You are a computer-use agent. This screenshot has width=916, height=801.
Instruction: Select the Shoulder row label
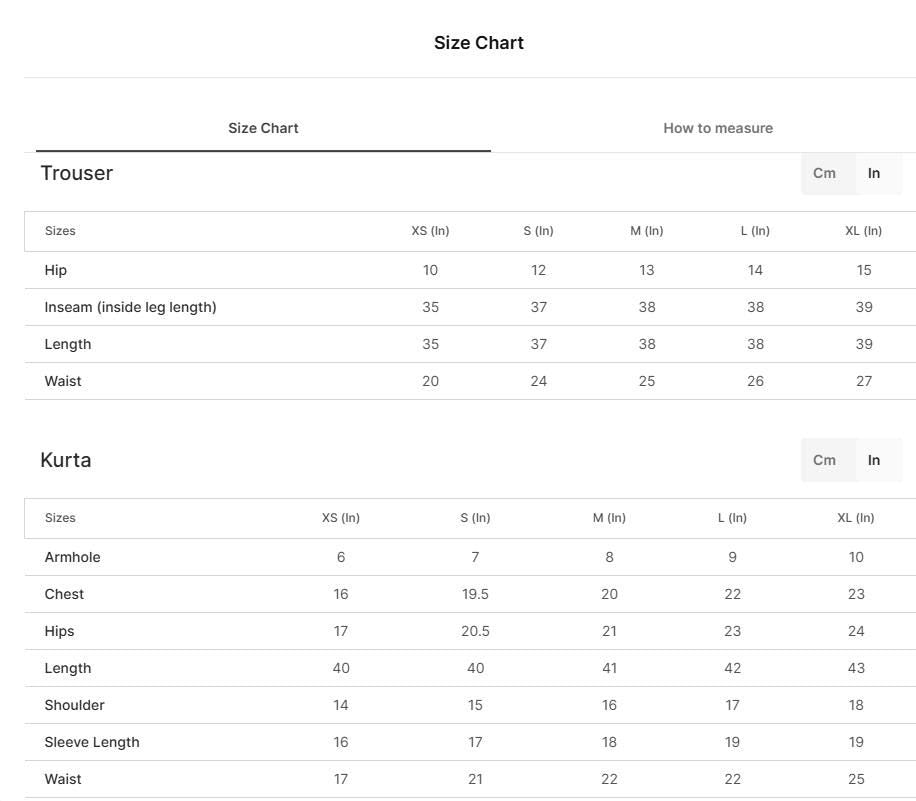point(75,705)
